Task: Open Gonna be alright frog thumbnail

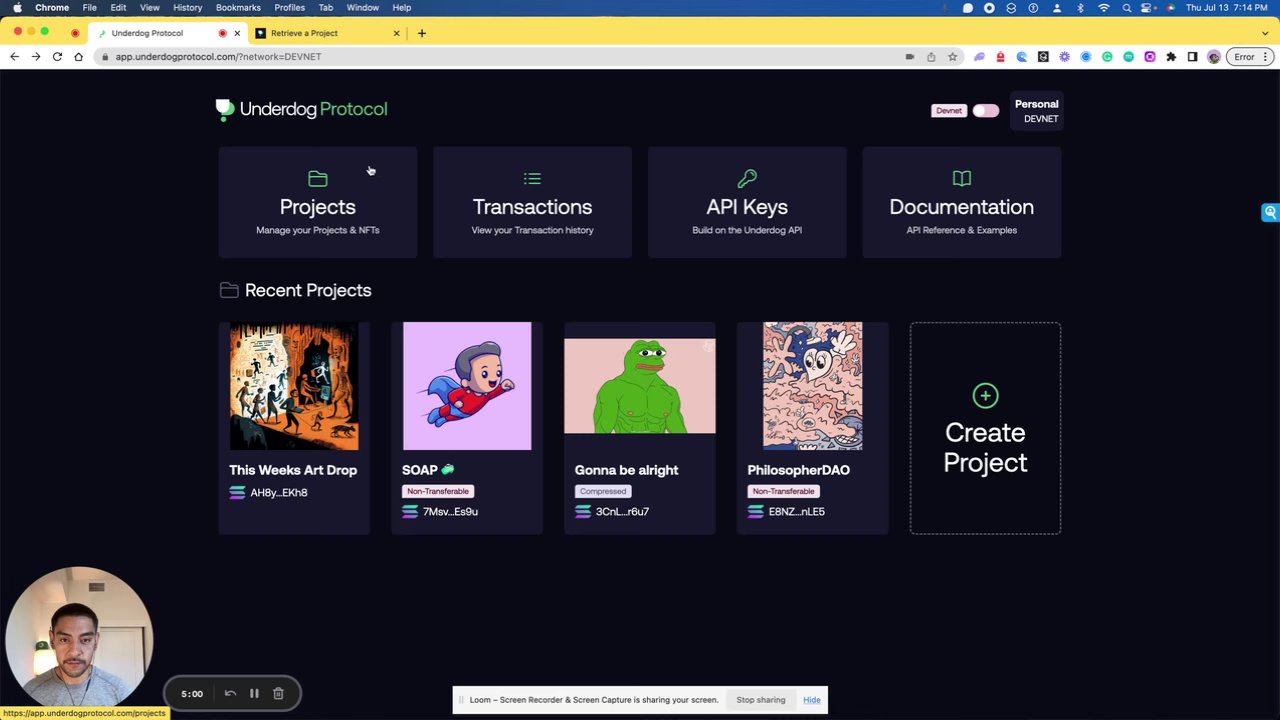Action: [640, 386]
